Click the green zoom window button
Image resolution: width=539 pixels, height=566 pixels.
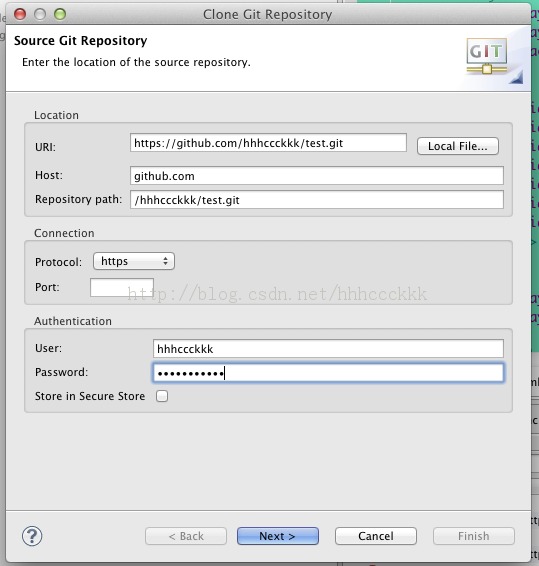click(60, 14)
